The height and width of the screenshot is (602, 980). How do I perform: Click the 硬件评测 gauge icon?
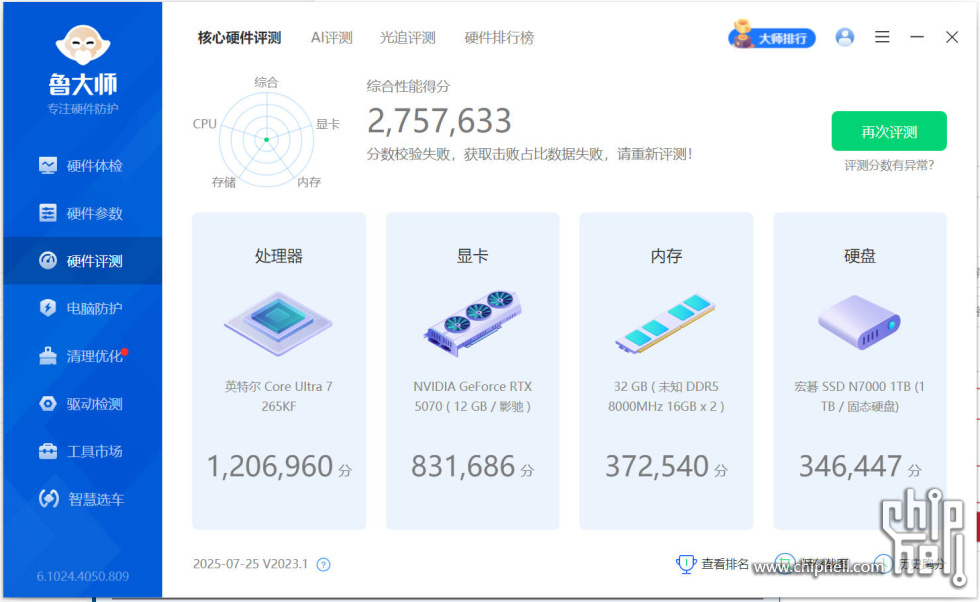[x=48, y=261]
